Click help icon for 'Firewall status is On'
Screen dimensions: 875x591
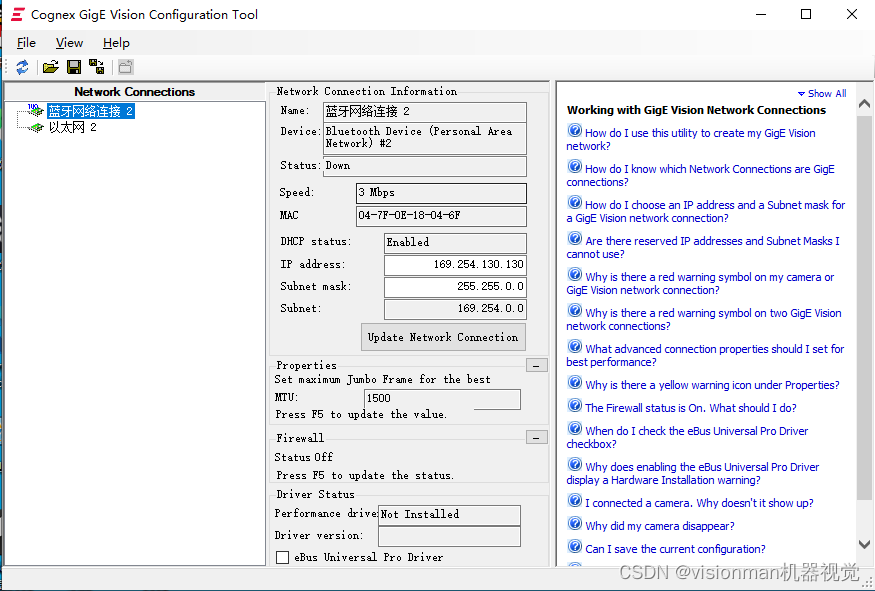575,405
